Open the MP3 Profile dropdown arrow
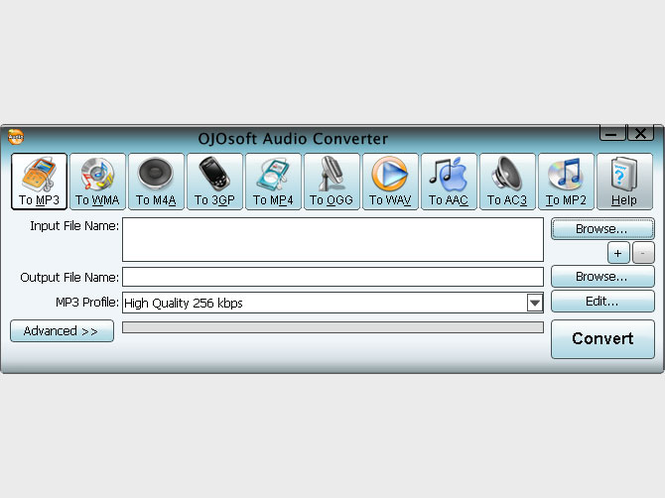 [535, 303]
